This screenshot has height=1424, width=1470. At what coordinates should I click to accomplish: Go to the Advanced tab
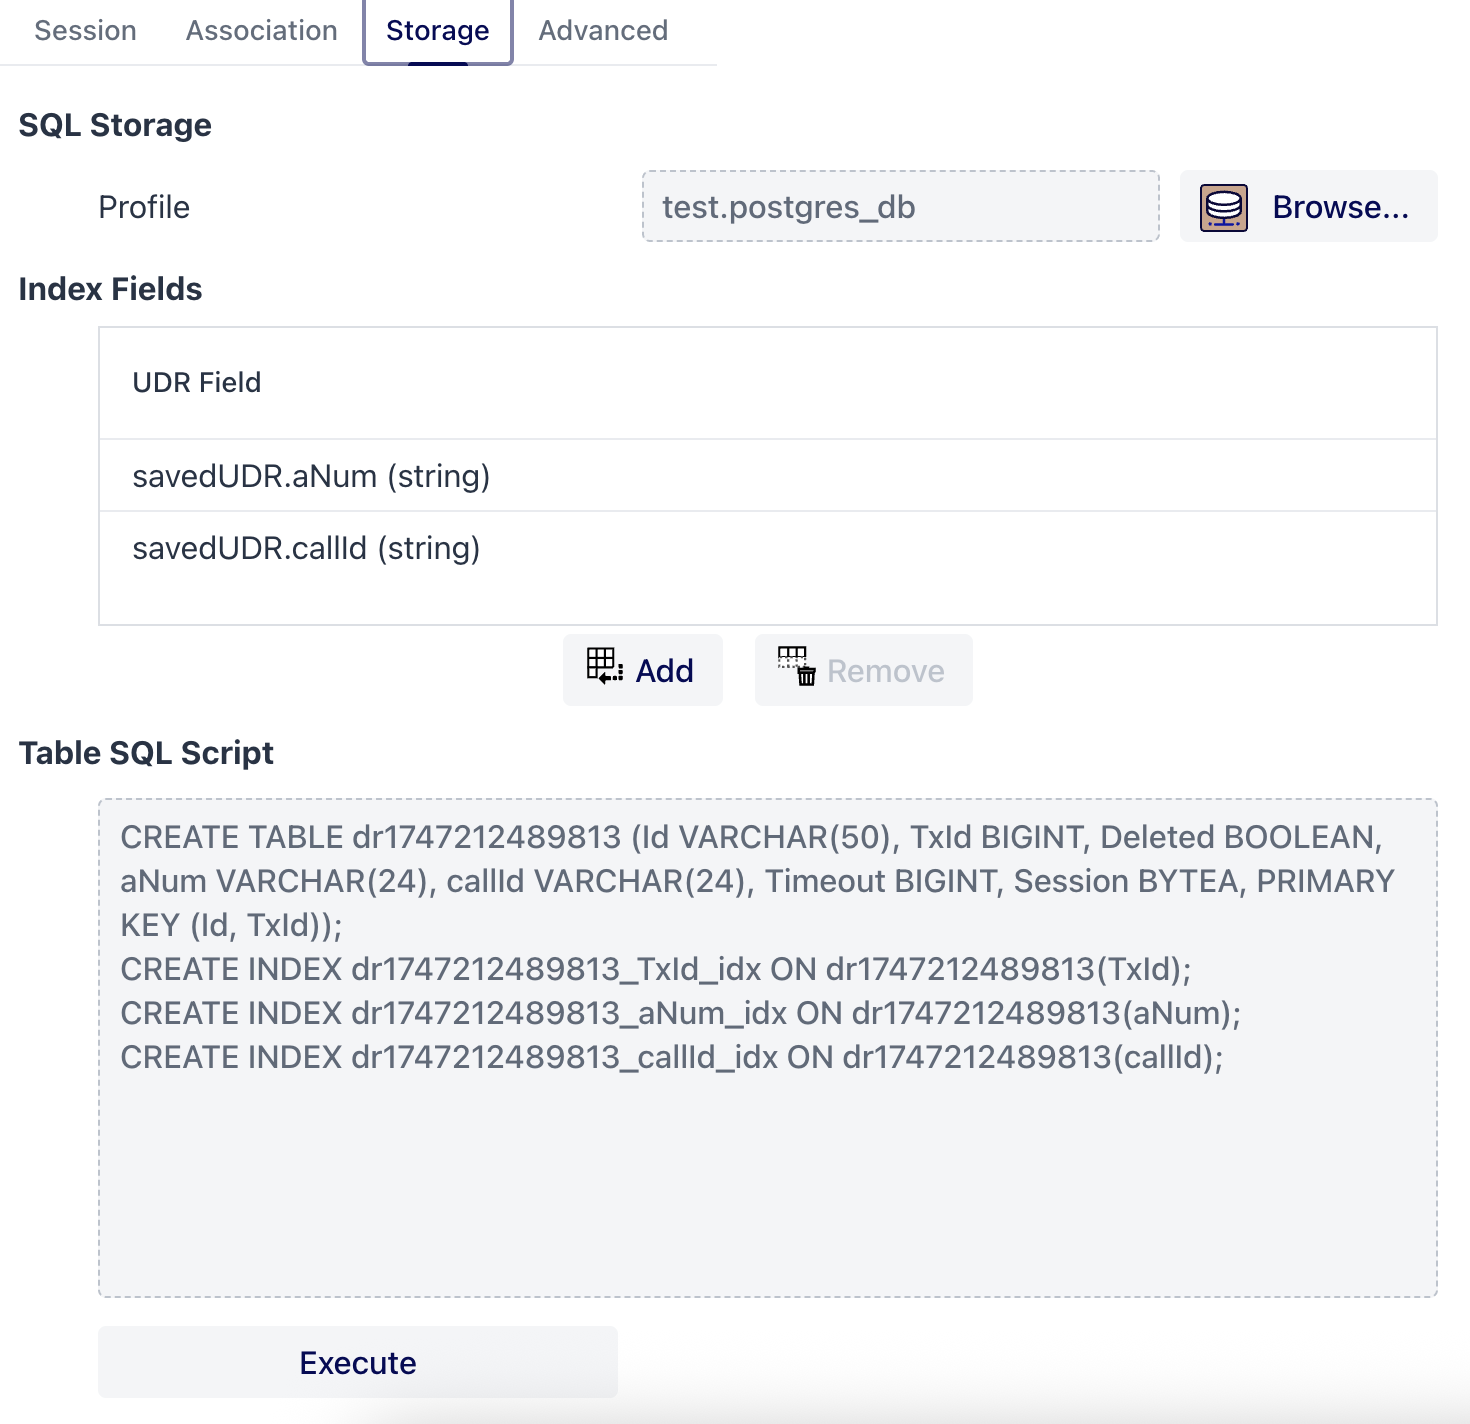602,30
